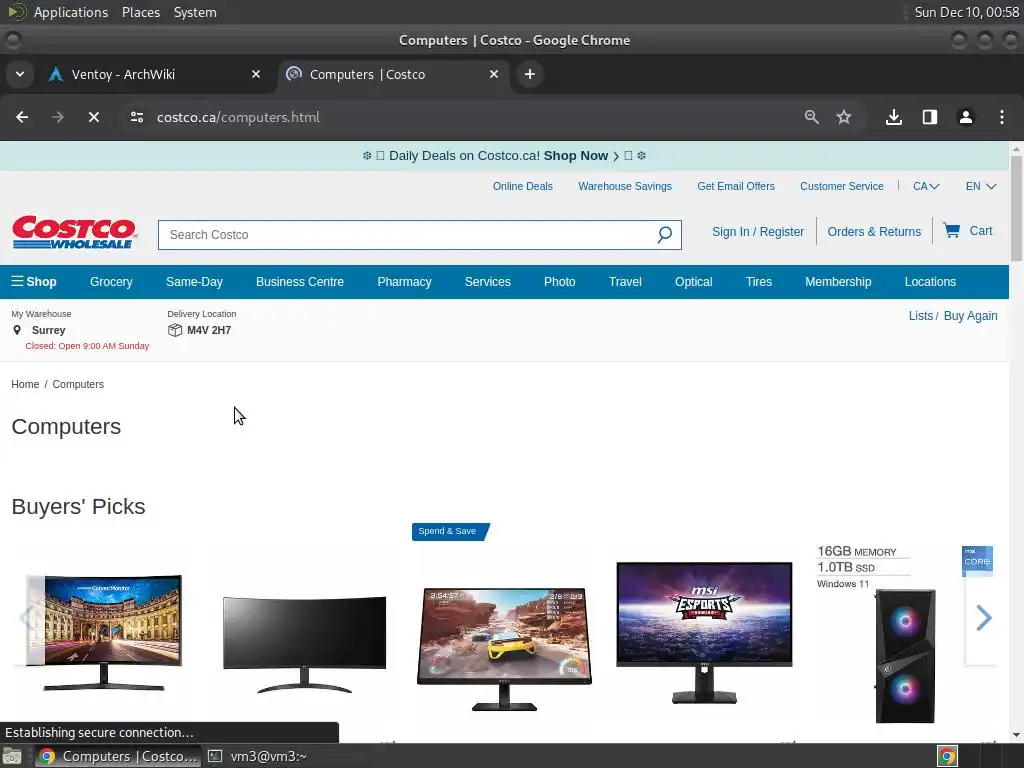Open Business Centre navigation item
This screenshot has width=1024, height=768.
(x=300, y=282)
